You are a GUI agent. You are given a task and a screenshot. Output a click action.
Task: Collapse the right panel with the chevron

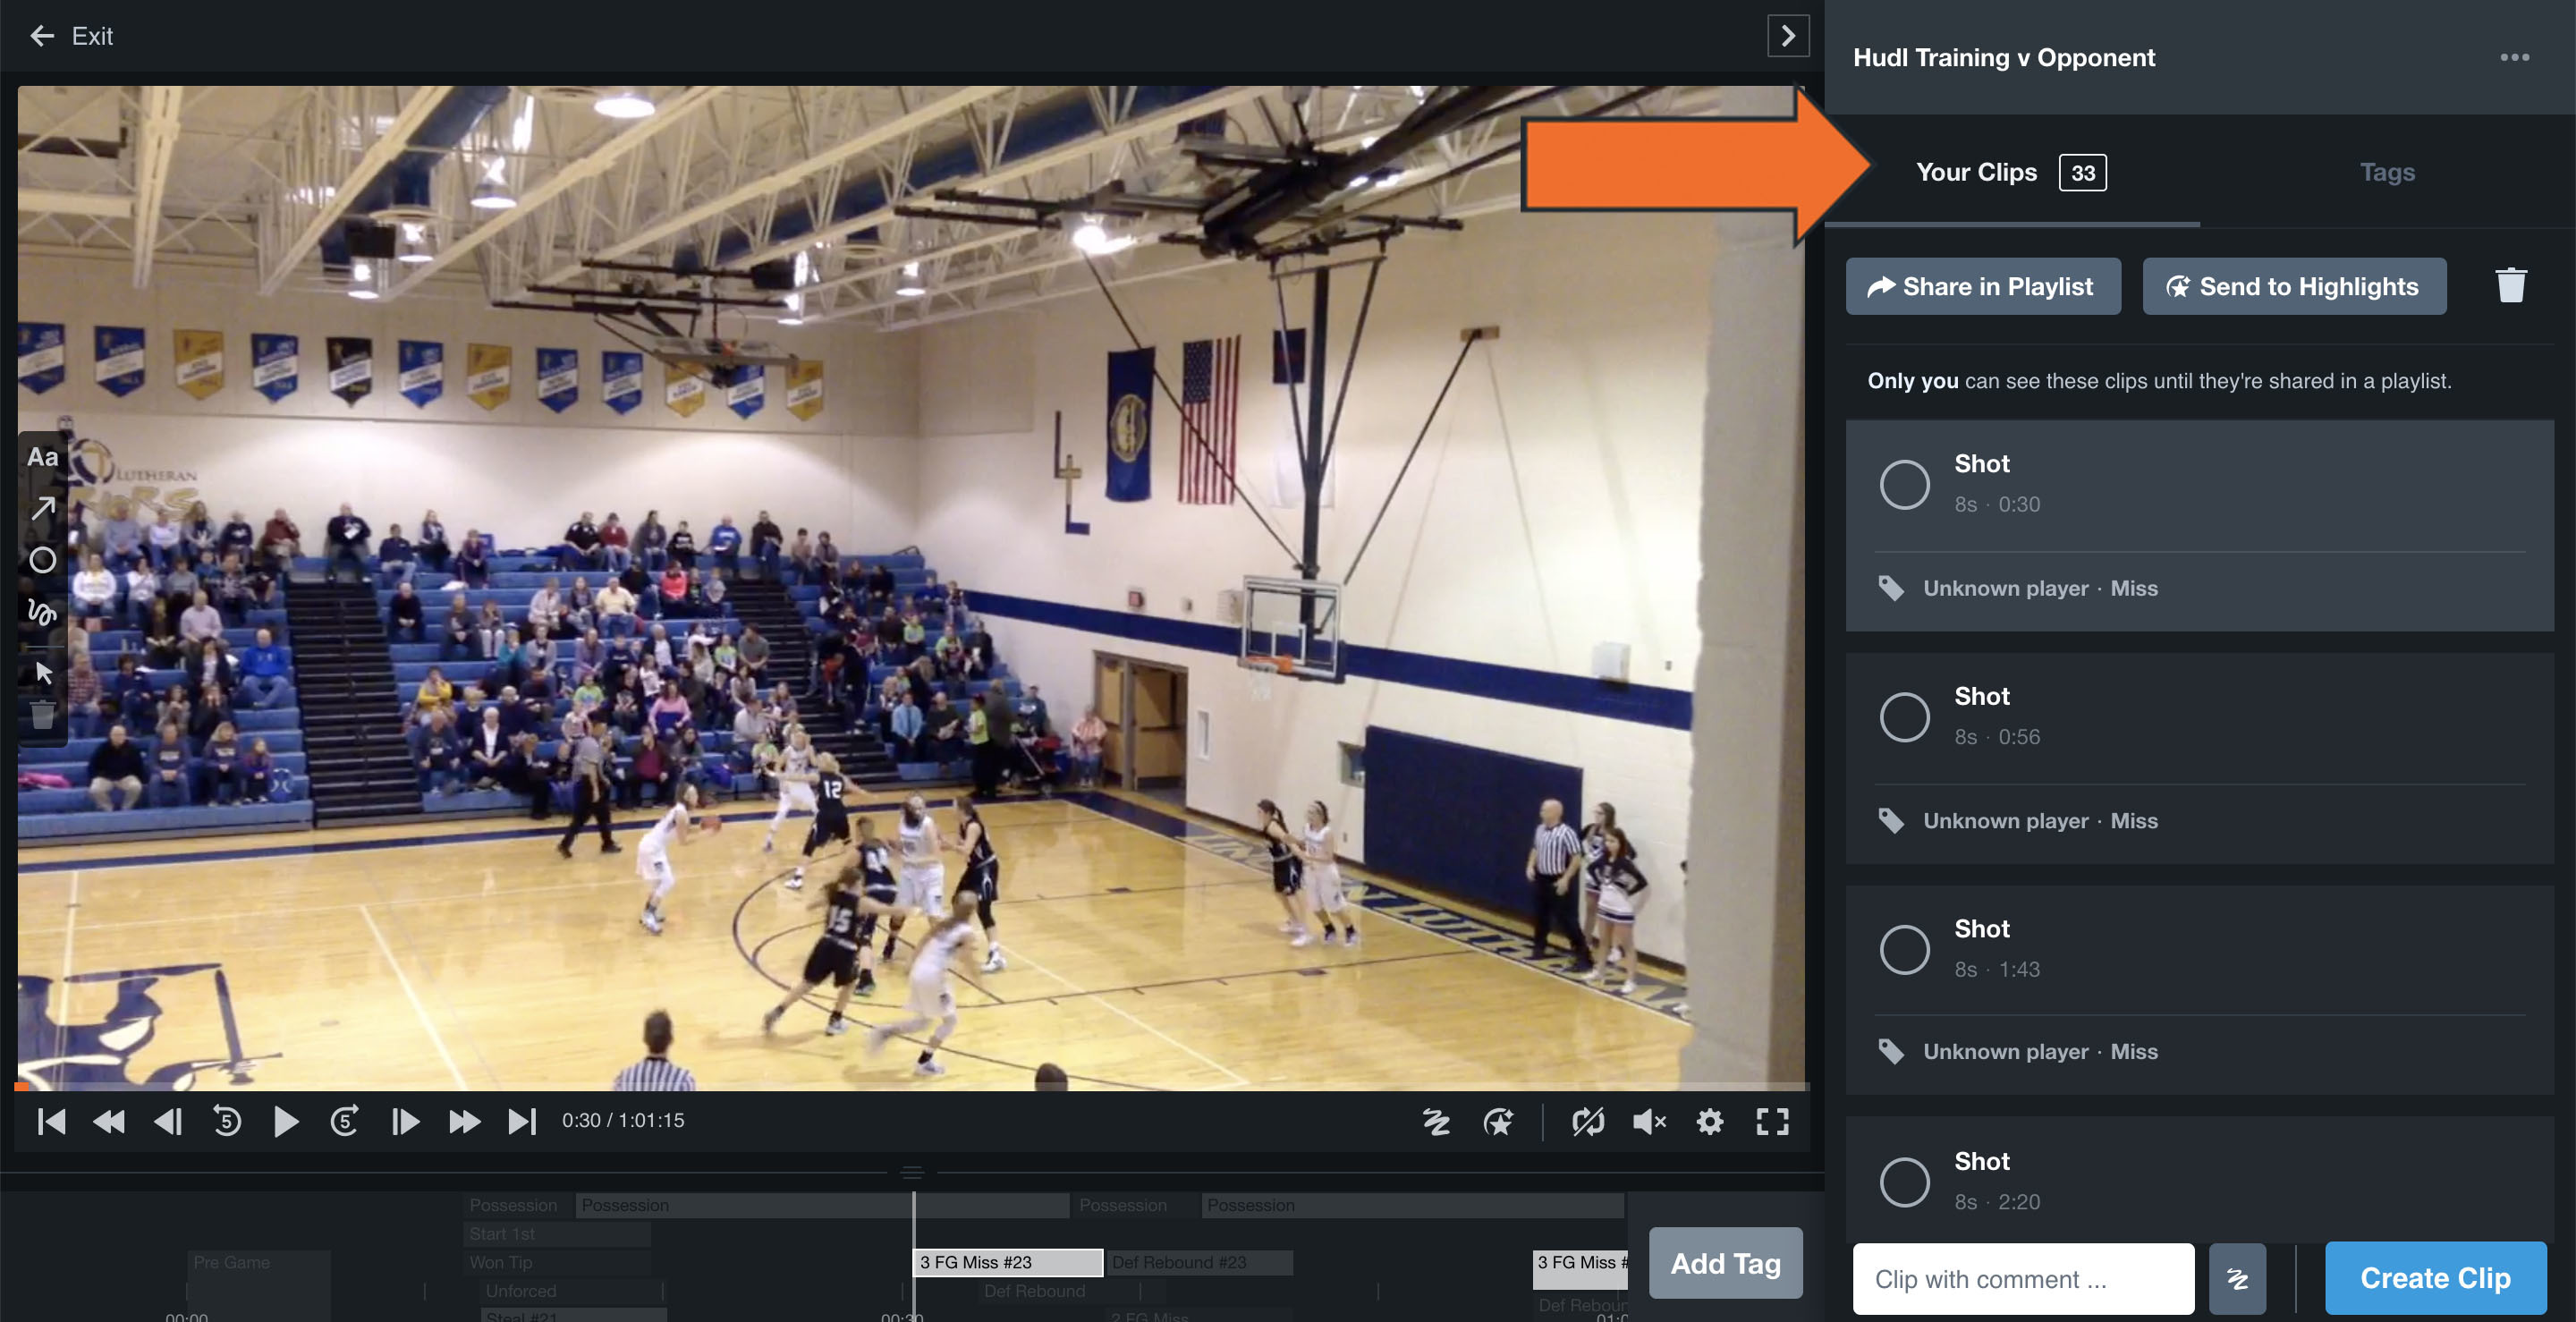[x=1788, y=36]
